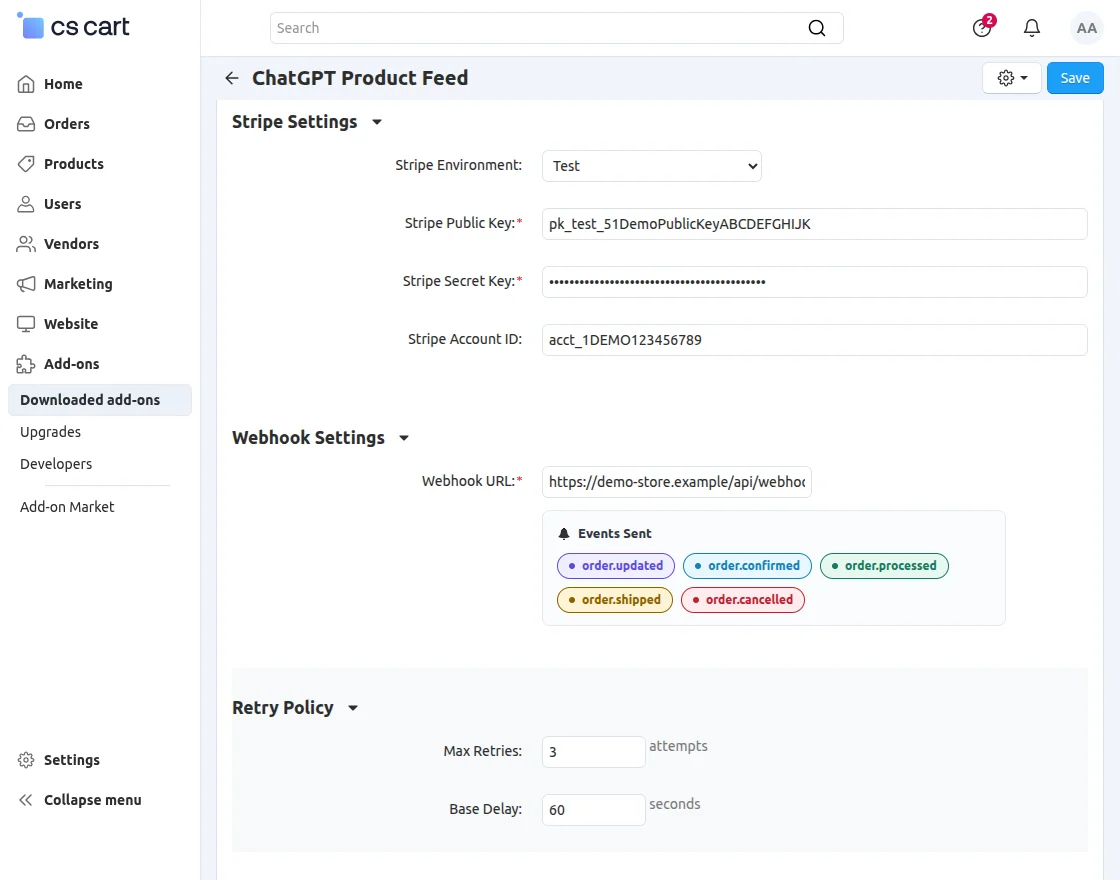Click the CS-Cart logo

[72, 26]
